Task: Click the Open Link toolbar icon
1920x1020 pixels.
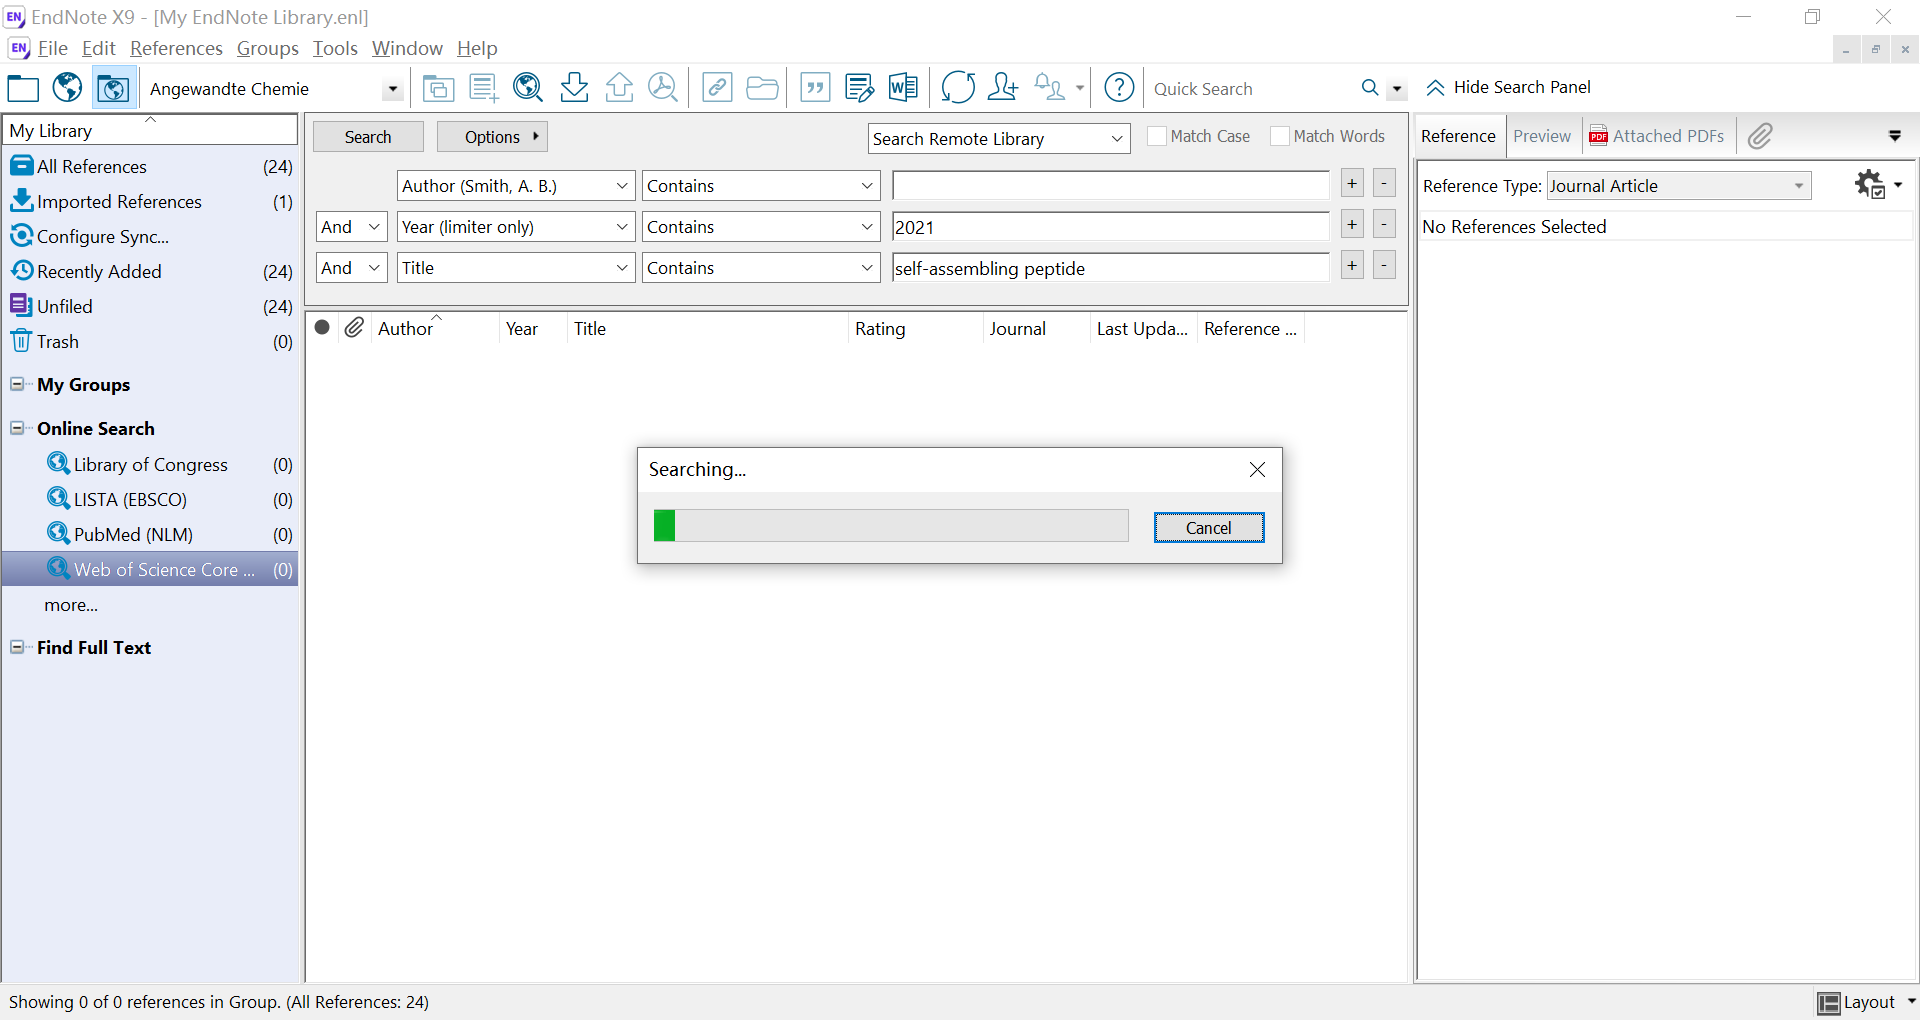Action: coord(717,88)
